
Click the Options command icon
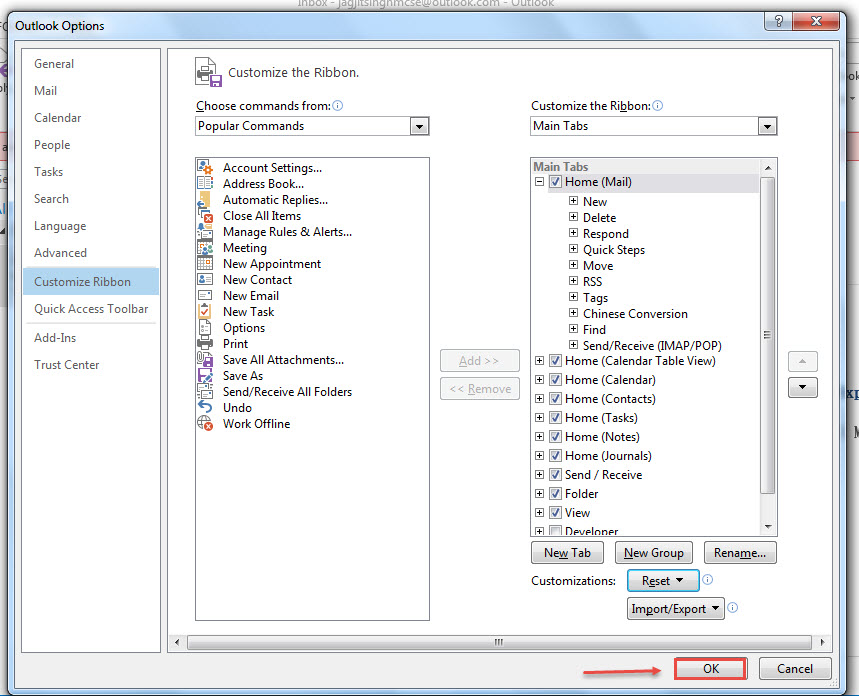(x=205, y=328)
